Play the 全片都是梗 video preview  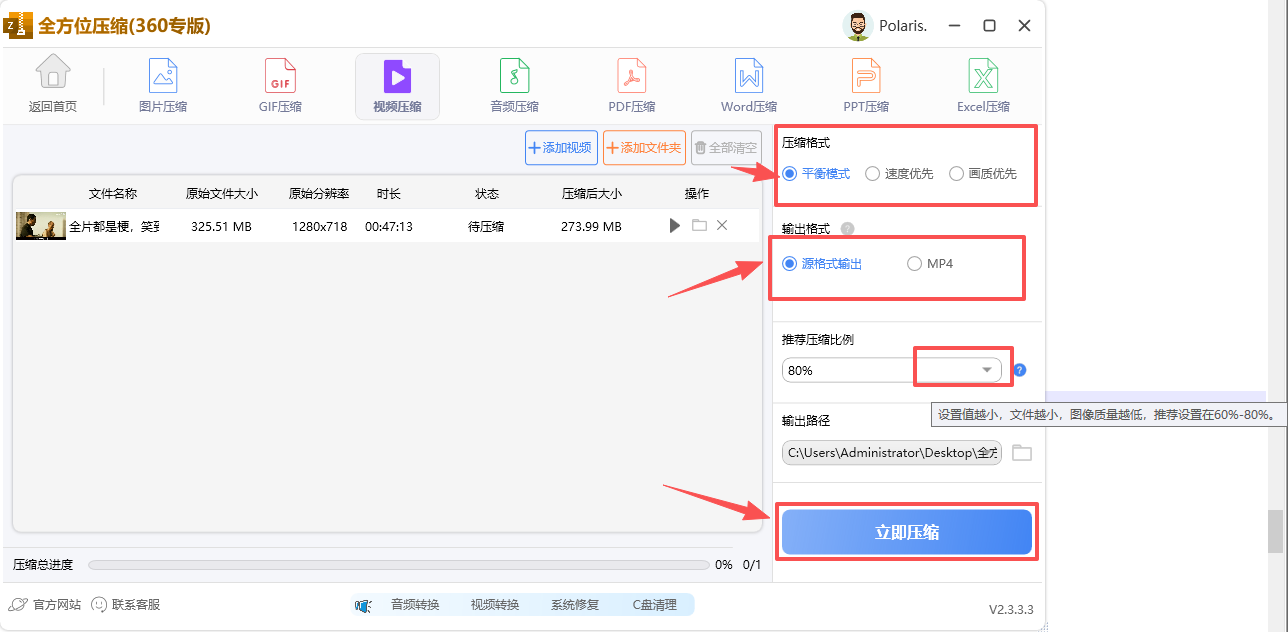click(x=673, y=225)
